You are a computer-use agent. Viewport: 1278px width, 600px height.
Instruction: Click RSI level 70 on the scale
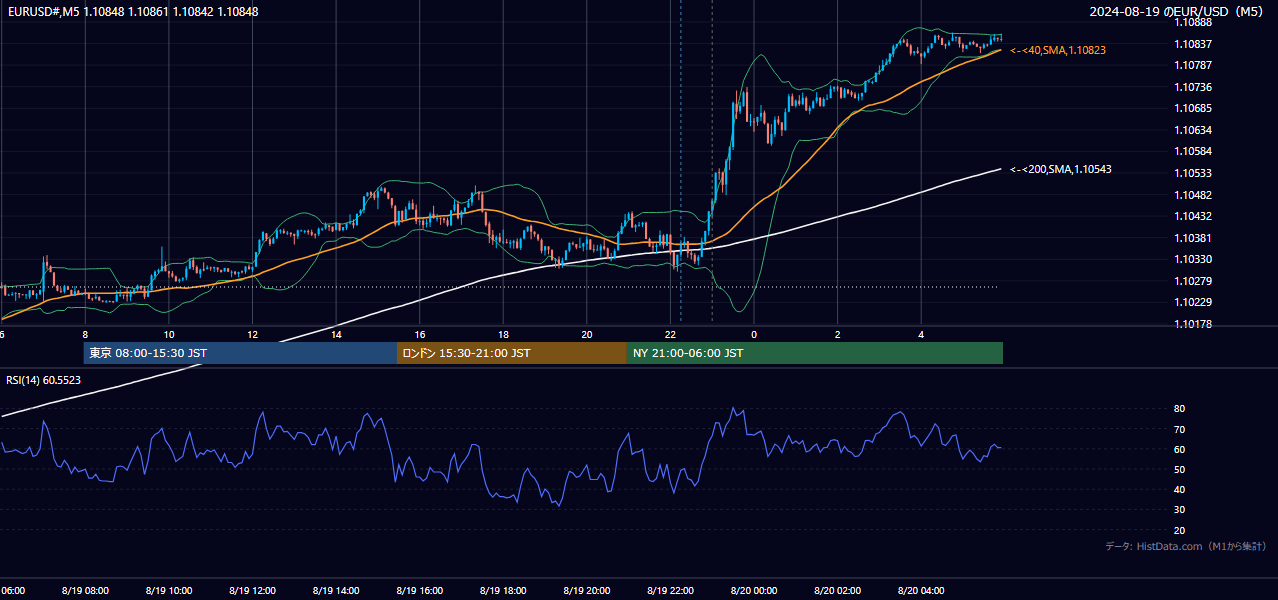tap(1179, 429)
